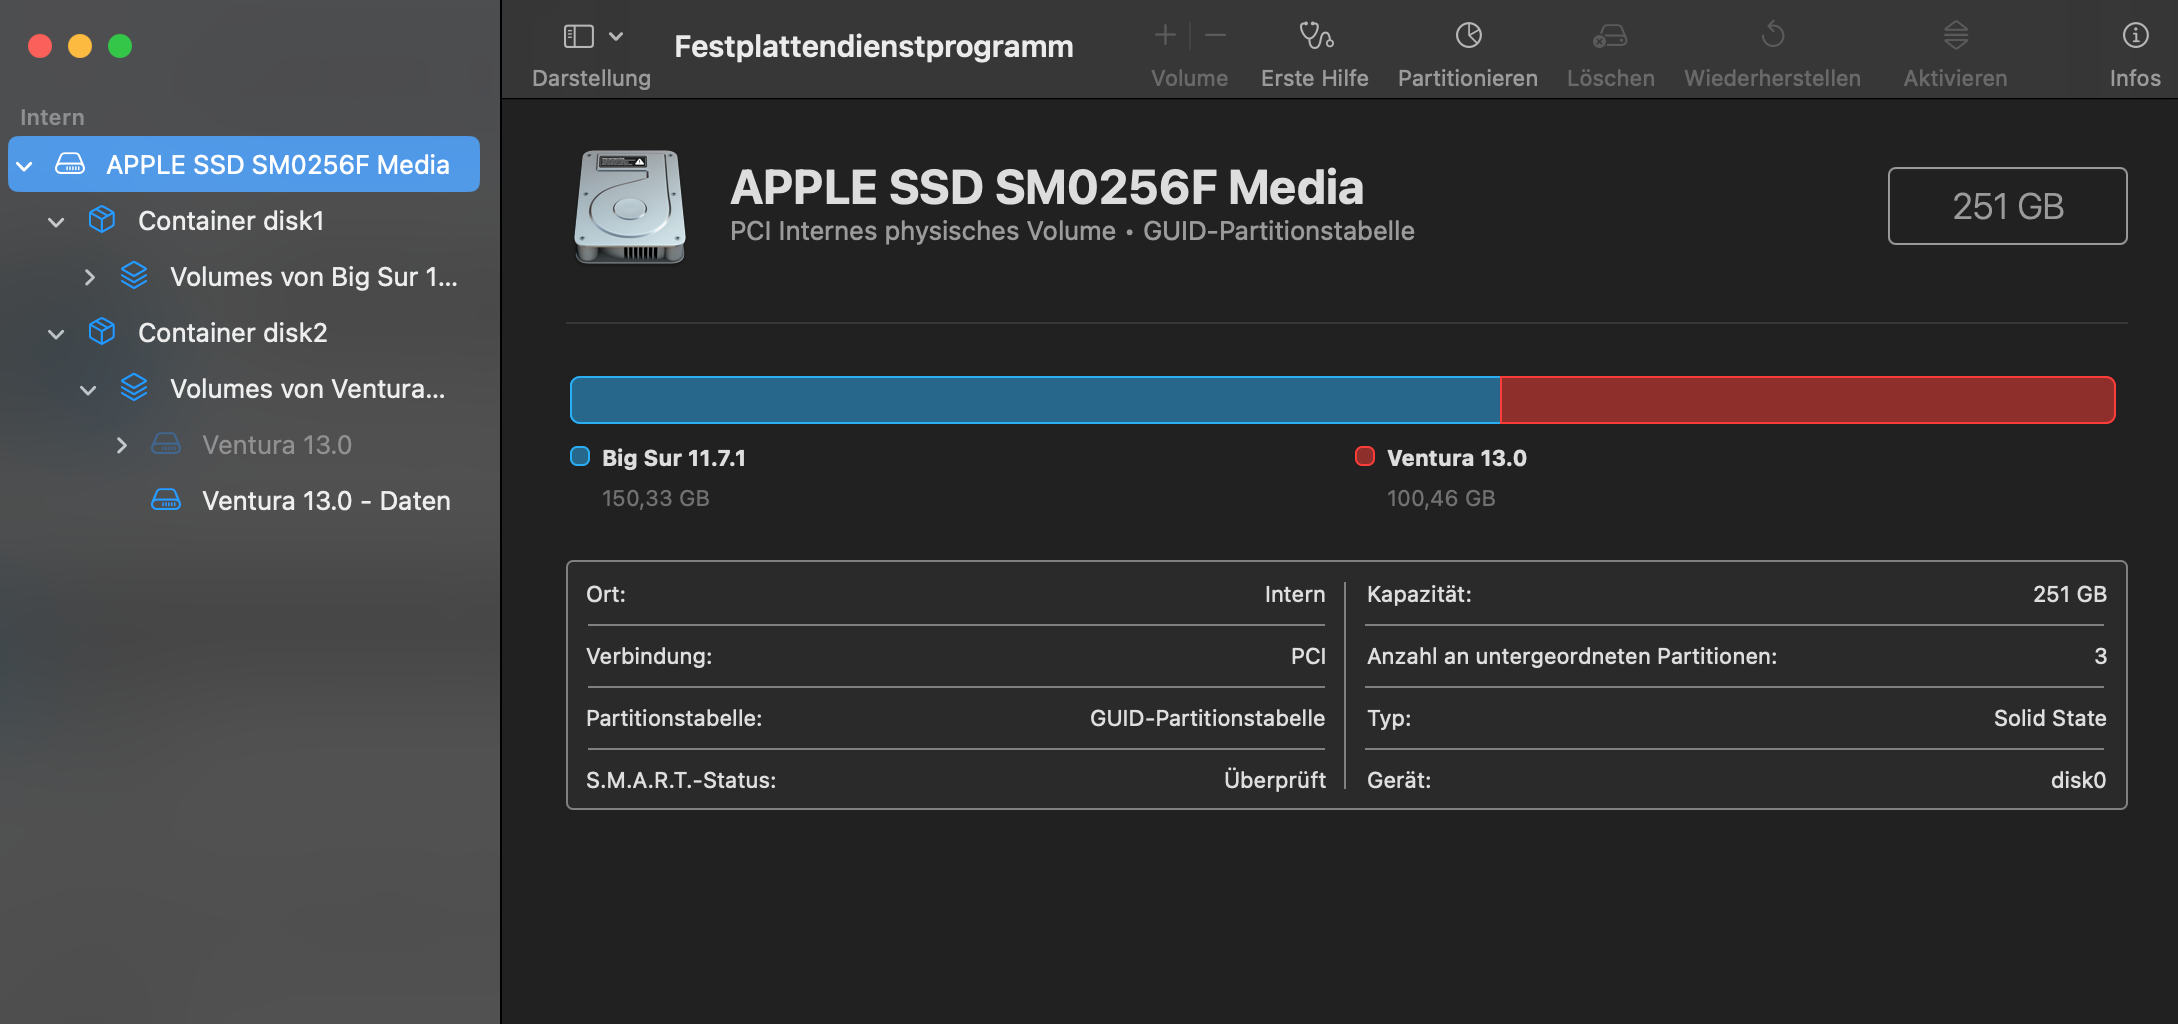Expand Volumes von Big Sur group
This screenshot has width=2178, height=1024.
(x=89, y=277)
